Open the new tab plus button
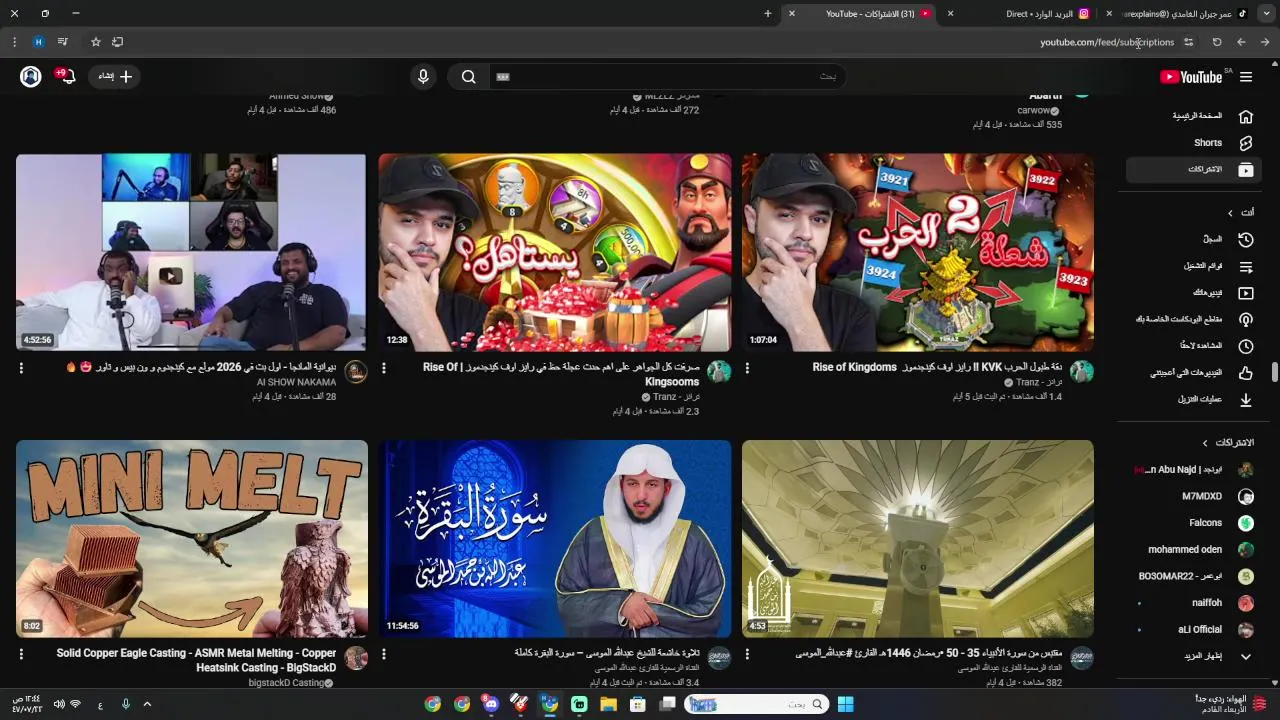Viewport: 1280px width, 720px height. pos(768,14)
